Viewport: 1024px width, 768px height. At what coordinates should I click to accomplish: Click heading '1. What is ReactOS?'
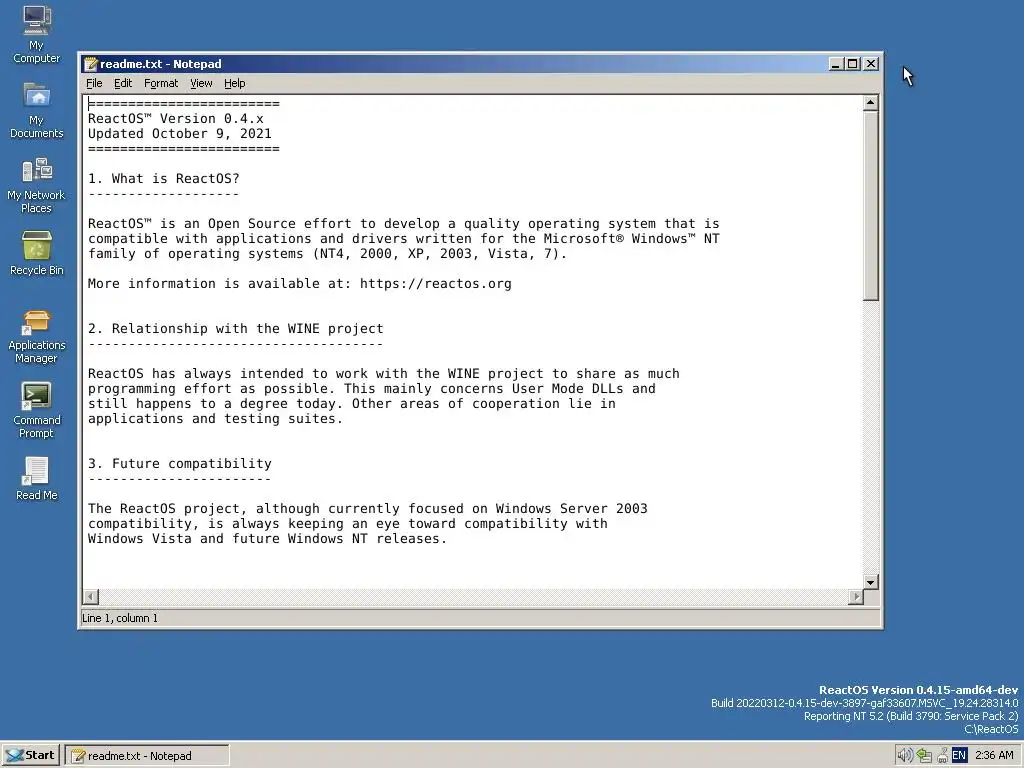(x=164, y=178)
